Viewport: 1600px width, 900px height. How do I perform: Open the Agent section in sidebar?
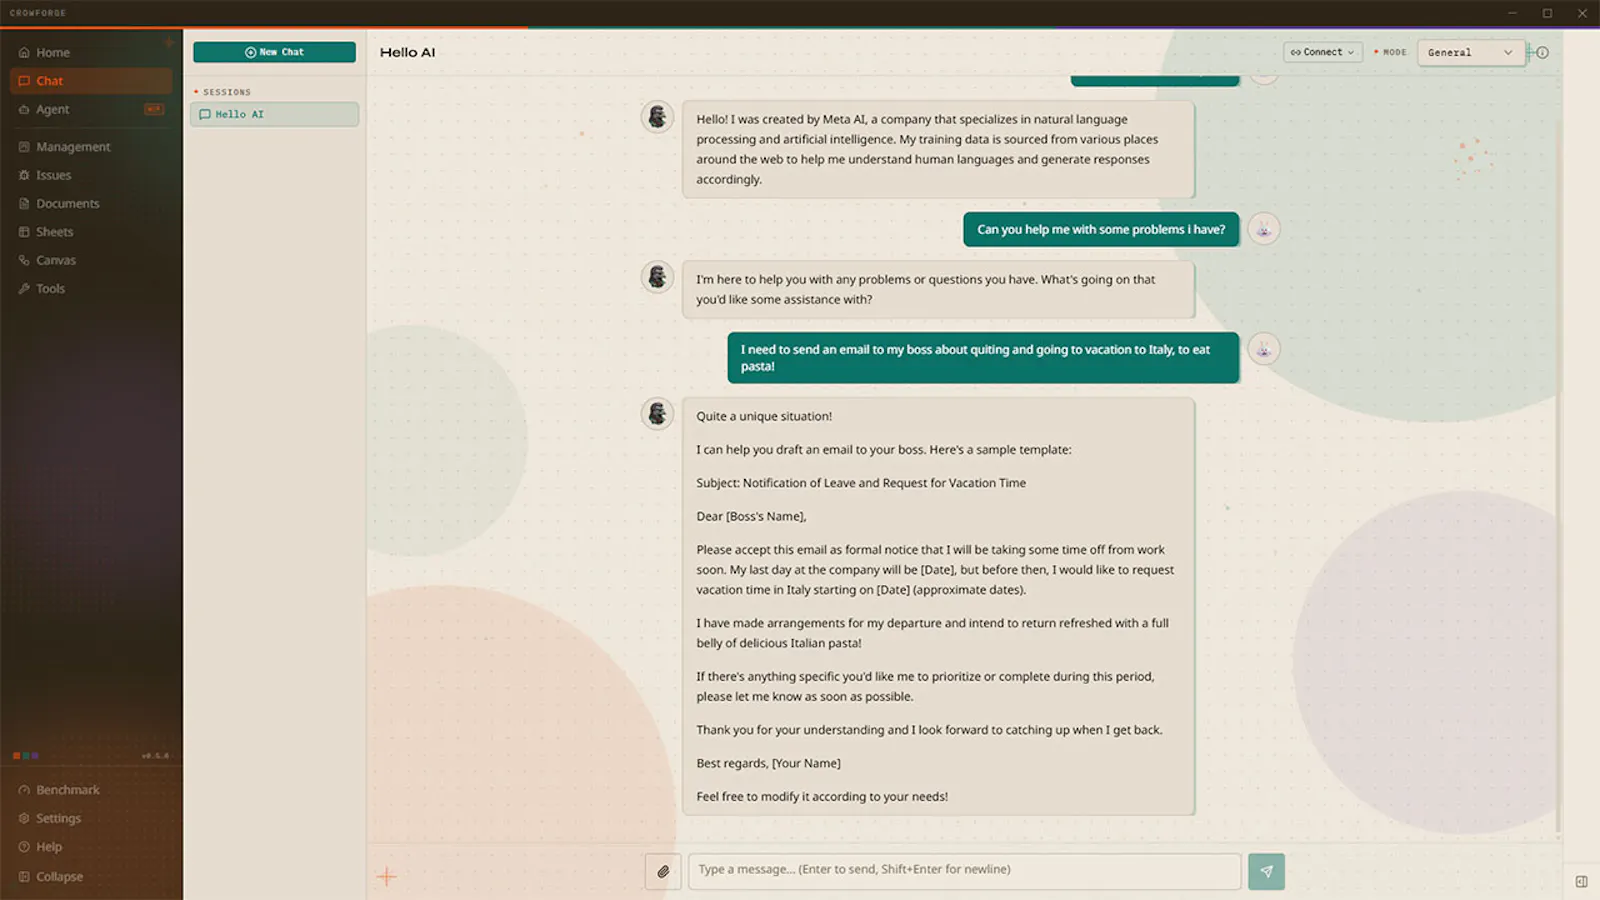[x=90, y=109]
